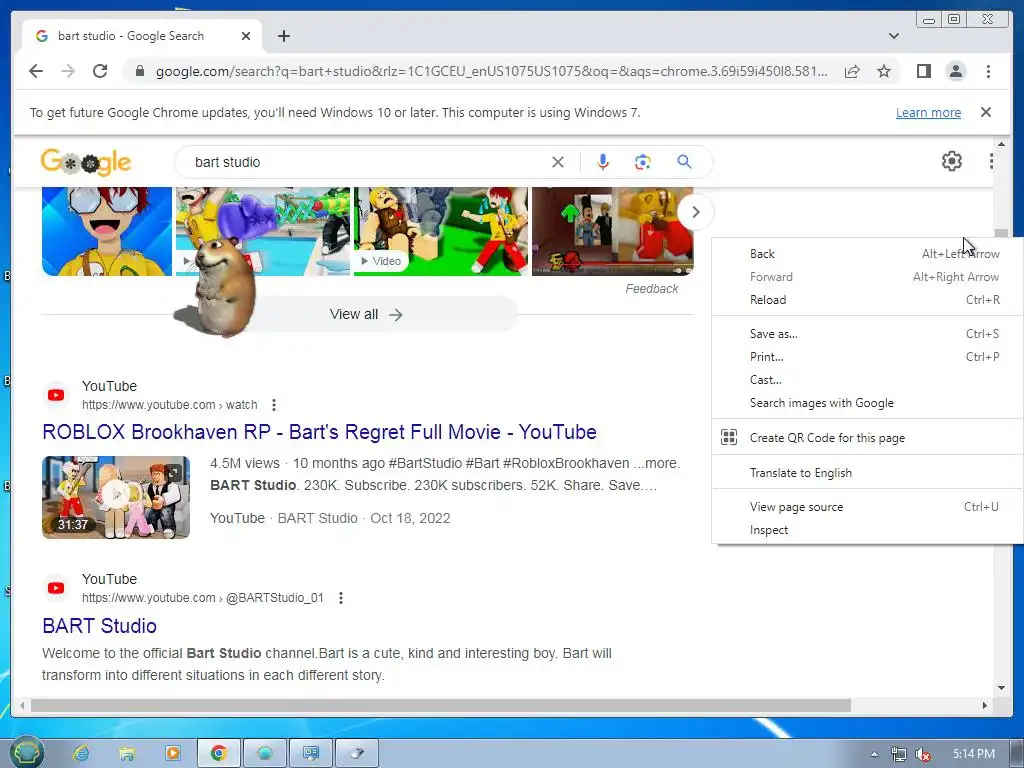Show hidden system tray icons

point(874,754)
